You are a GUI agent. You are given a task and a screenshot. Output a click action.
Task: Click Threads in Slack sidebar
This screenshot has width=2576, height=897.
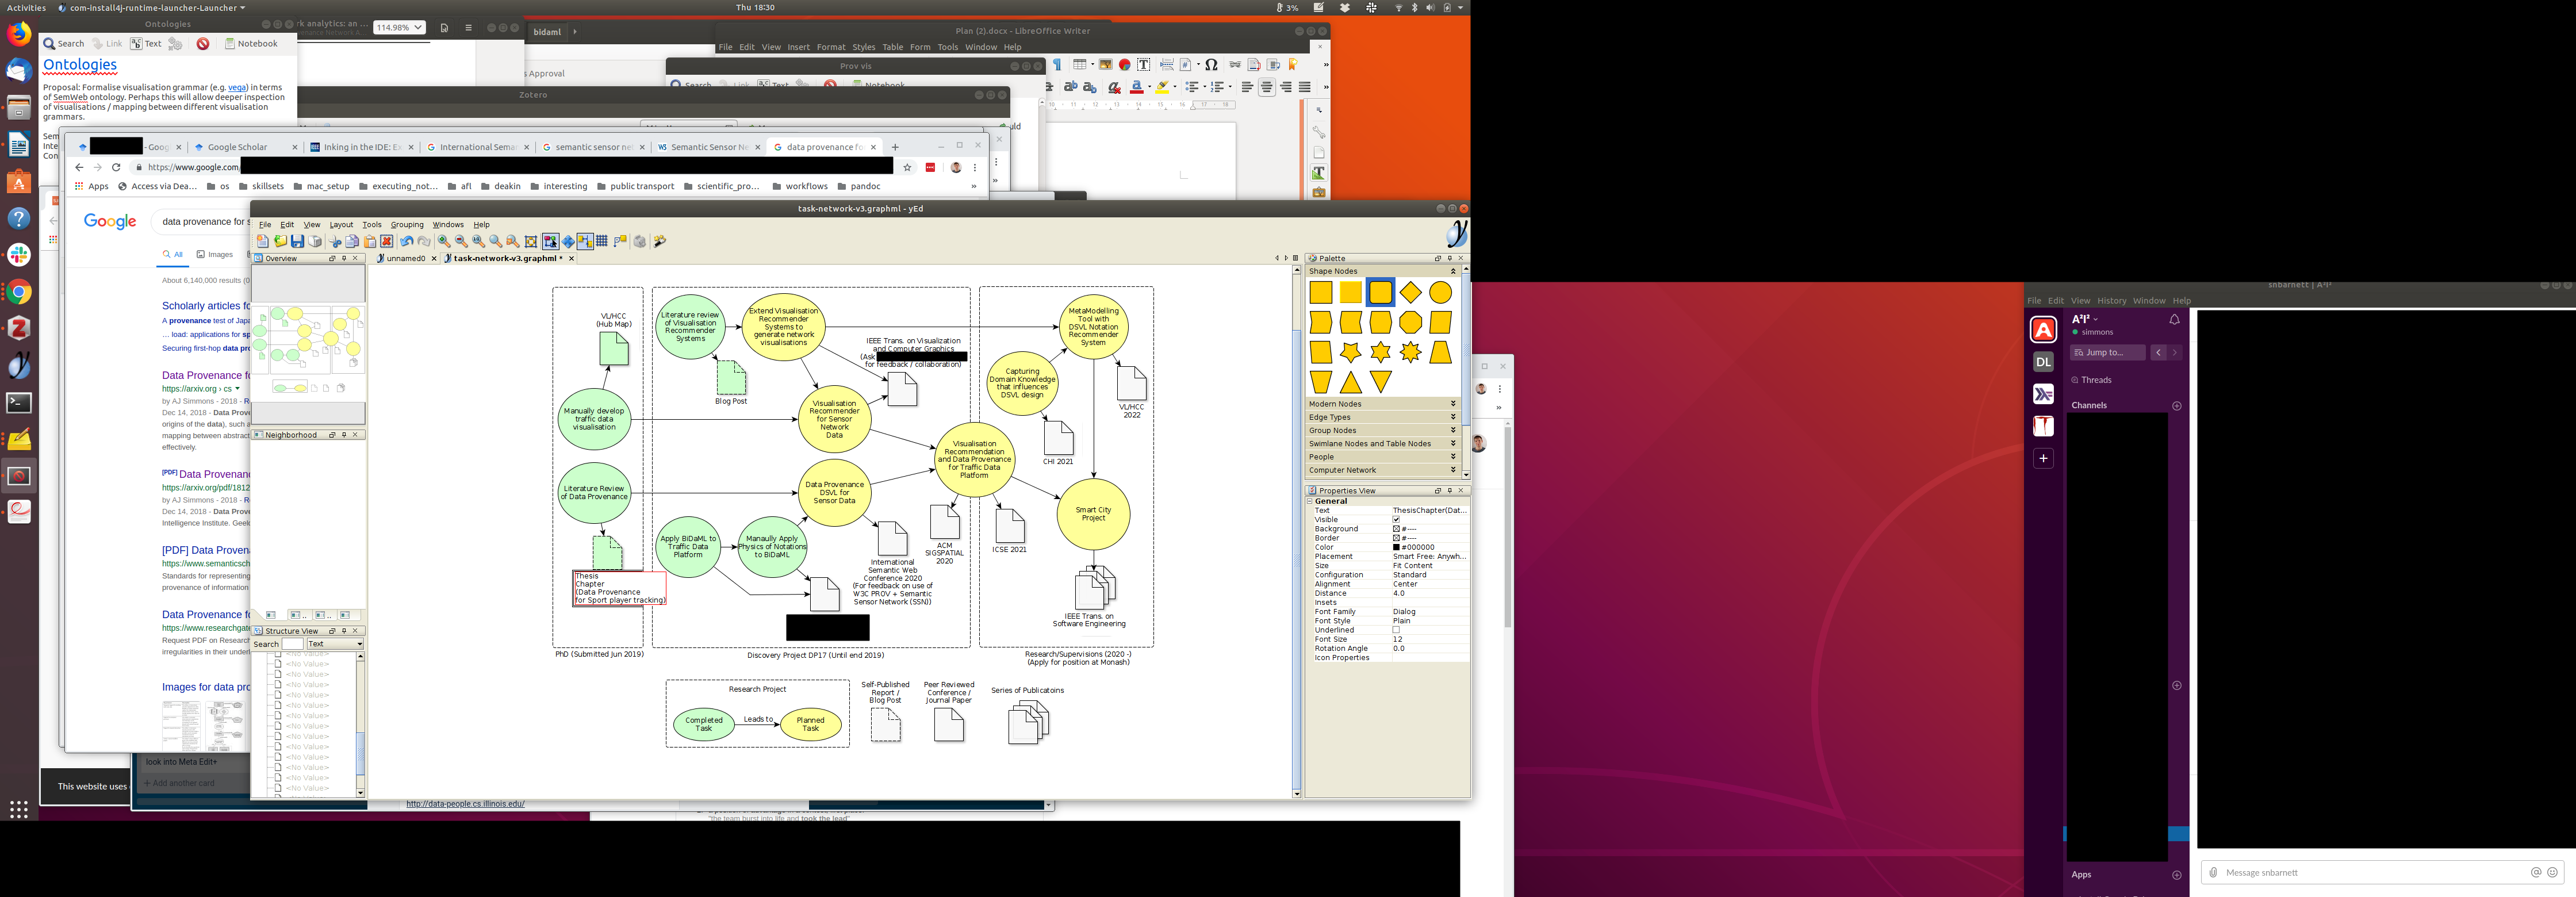pyautogui.click(x=2096, y=380)
